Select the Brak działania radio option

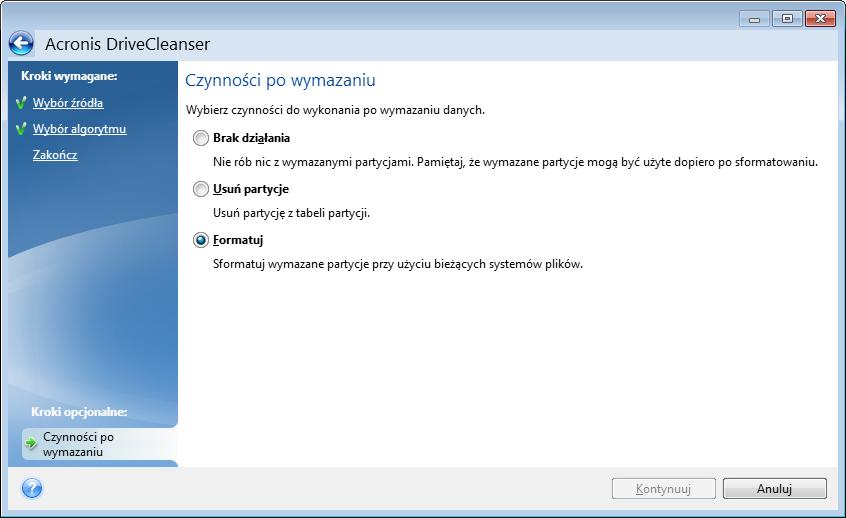201,138
